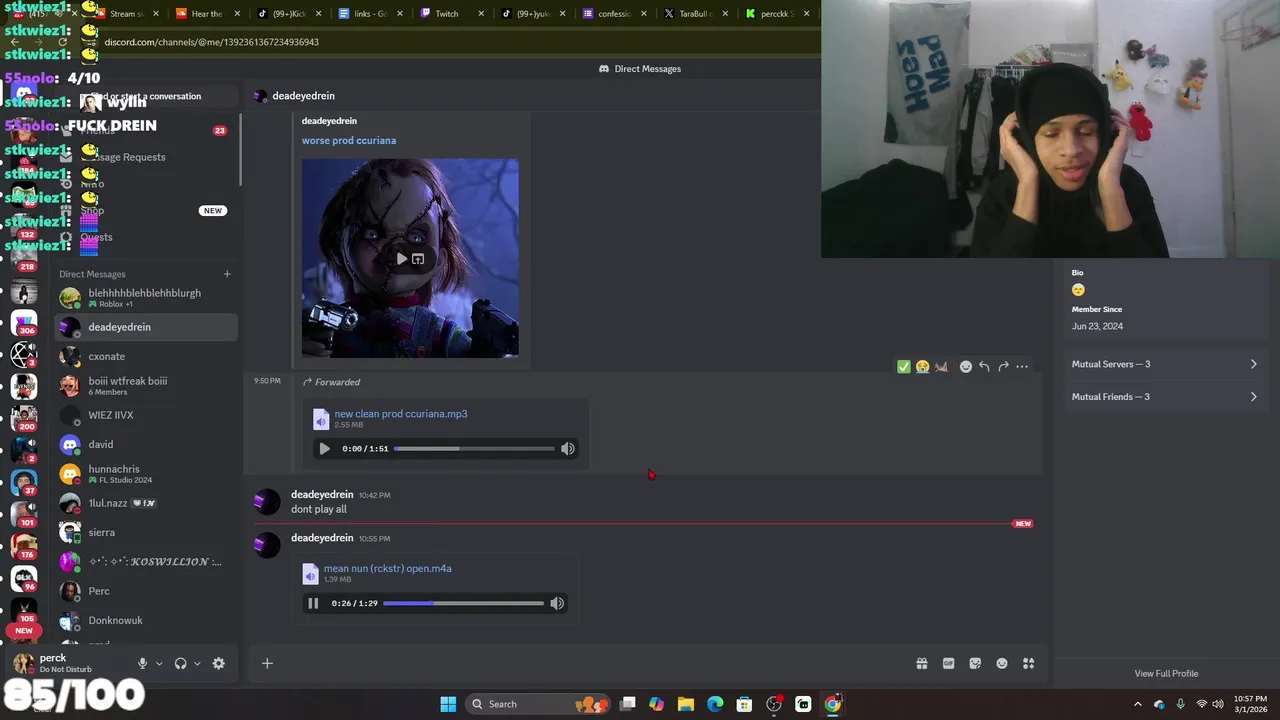Switch to the links browser tab
The height and width of the screenshot is (720, 1280).
[370, 14]
